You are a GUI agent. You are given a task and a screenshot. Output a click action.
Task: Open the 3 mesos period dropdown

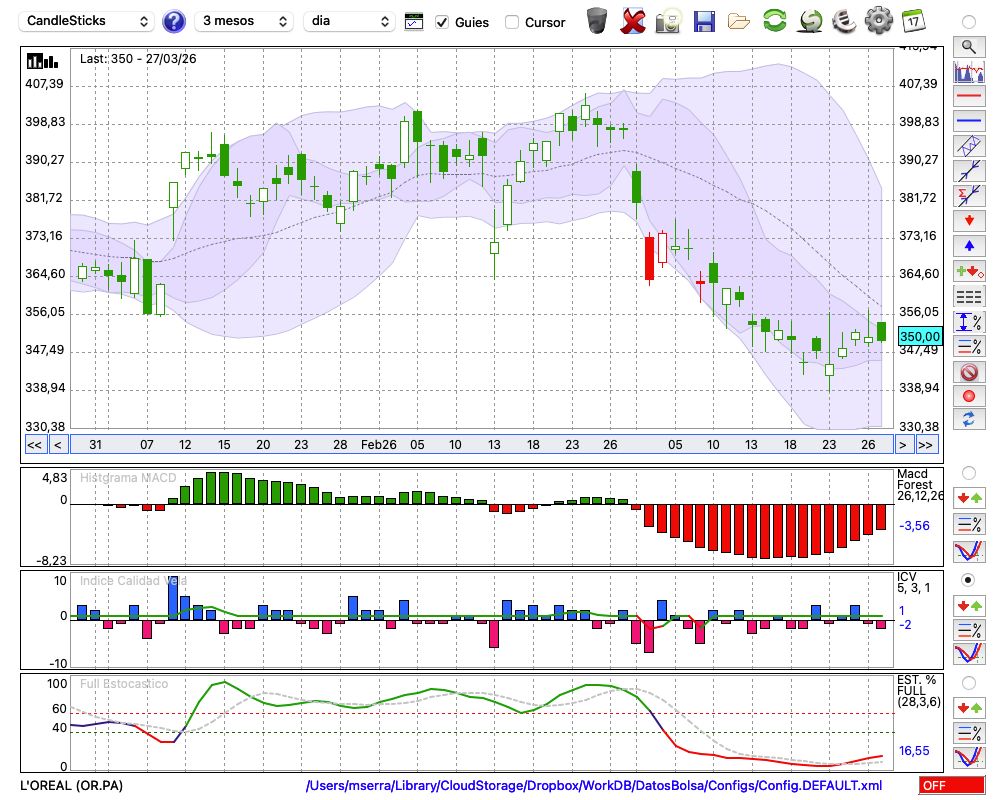tap(244, 21)
